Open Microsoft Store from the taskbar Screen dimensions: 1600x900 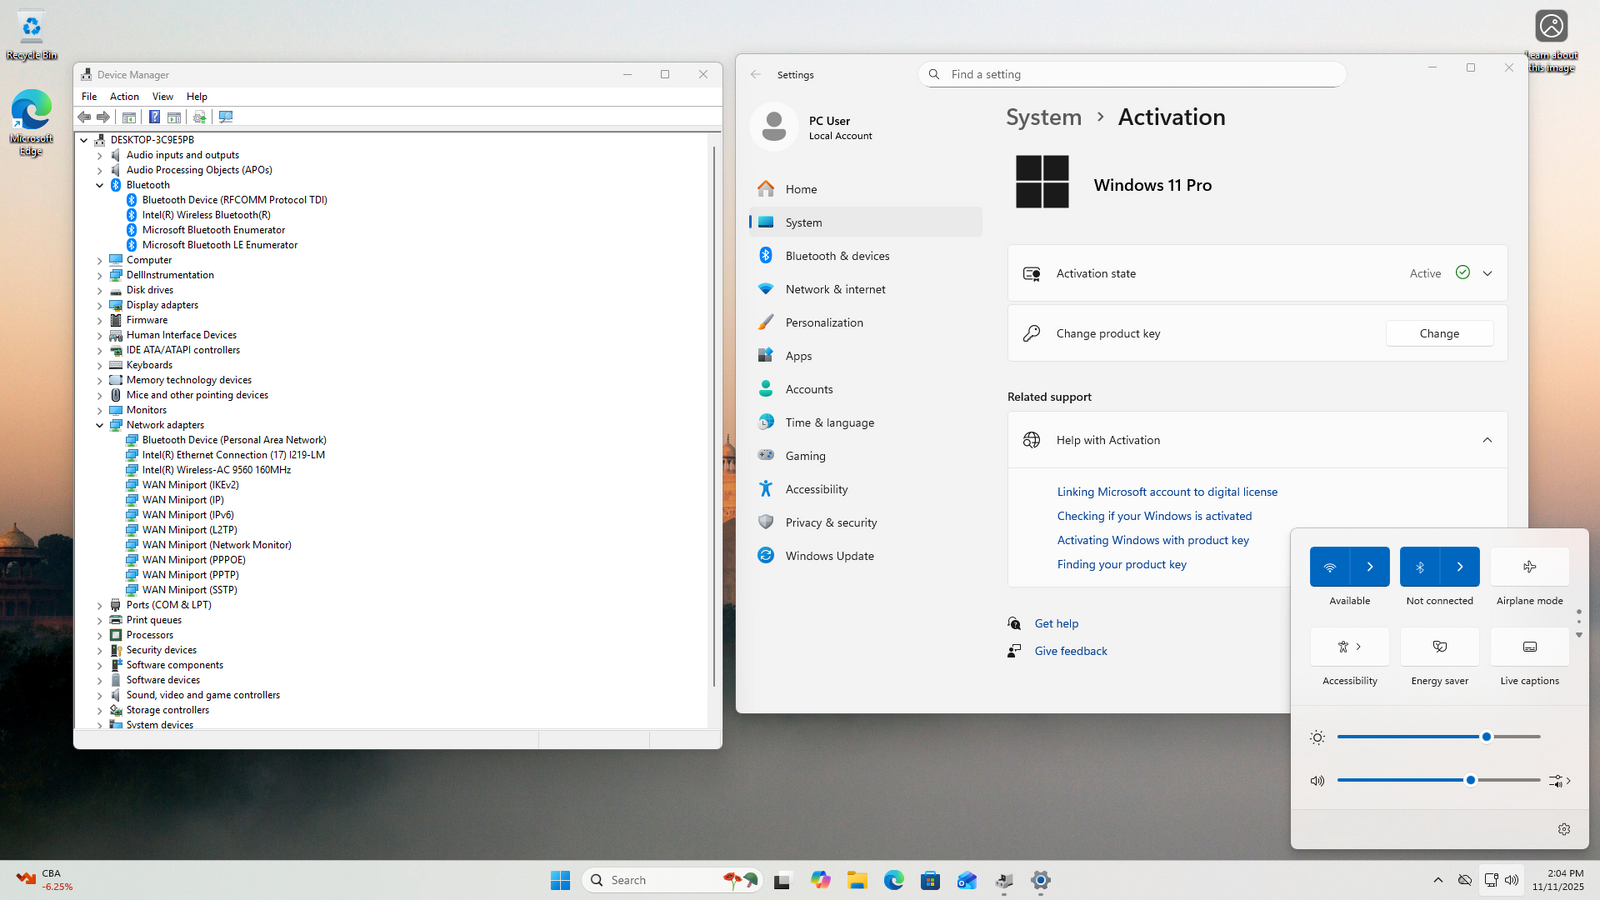[x=930, y=880]
